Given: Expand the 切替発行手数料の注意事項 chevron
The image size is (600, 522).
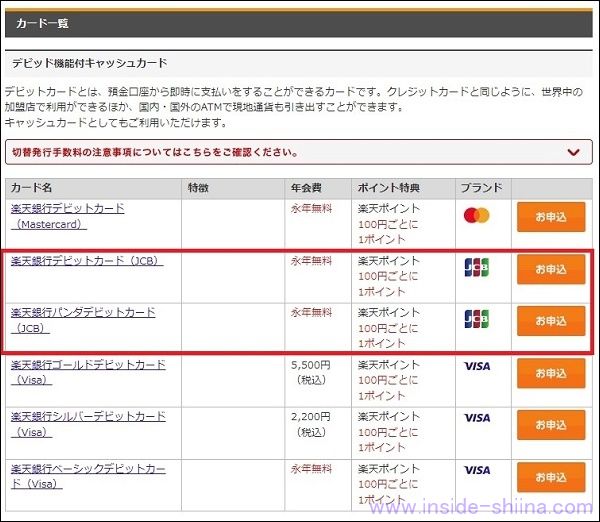Looking at the screenshot, I should coord(573,152).
